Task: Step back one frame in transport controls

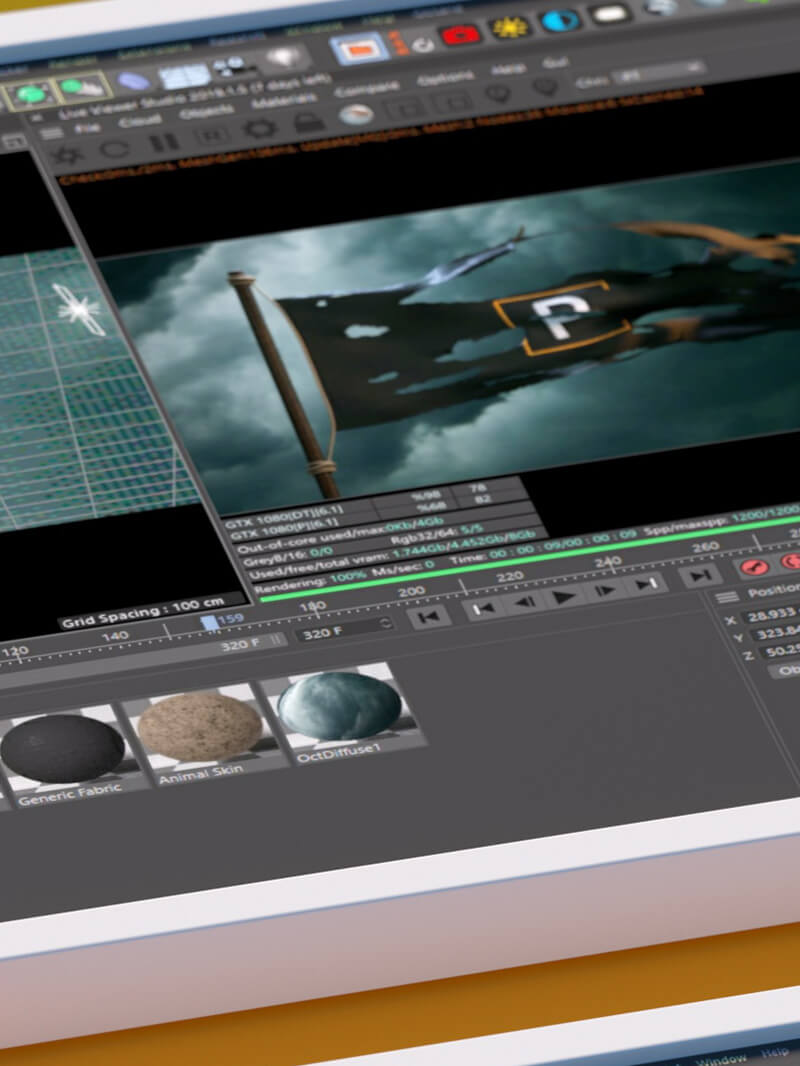Action: pos(524,602)
